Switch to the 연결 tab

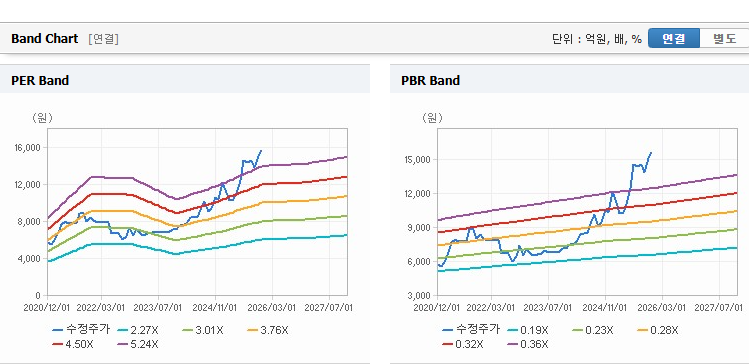pos(674,39)
